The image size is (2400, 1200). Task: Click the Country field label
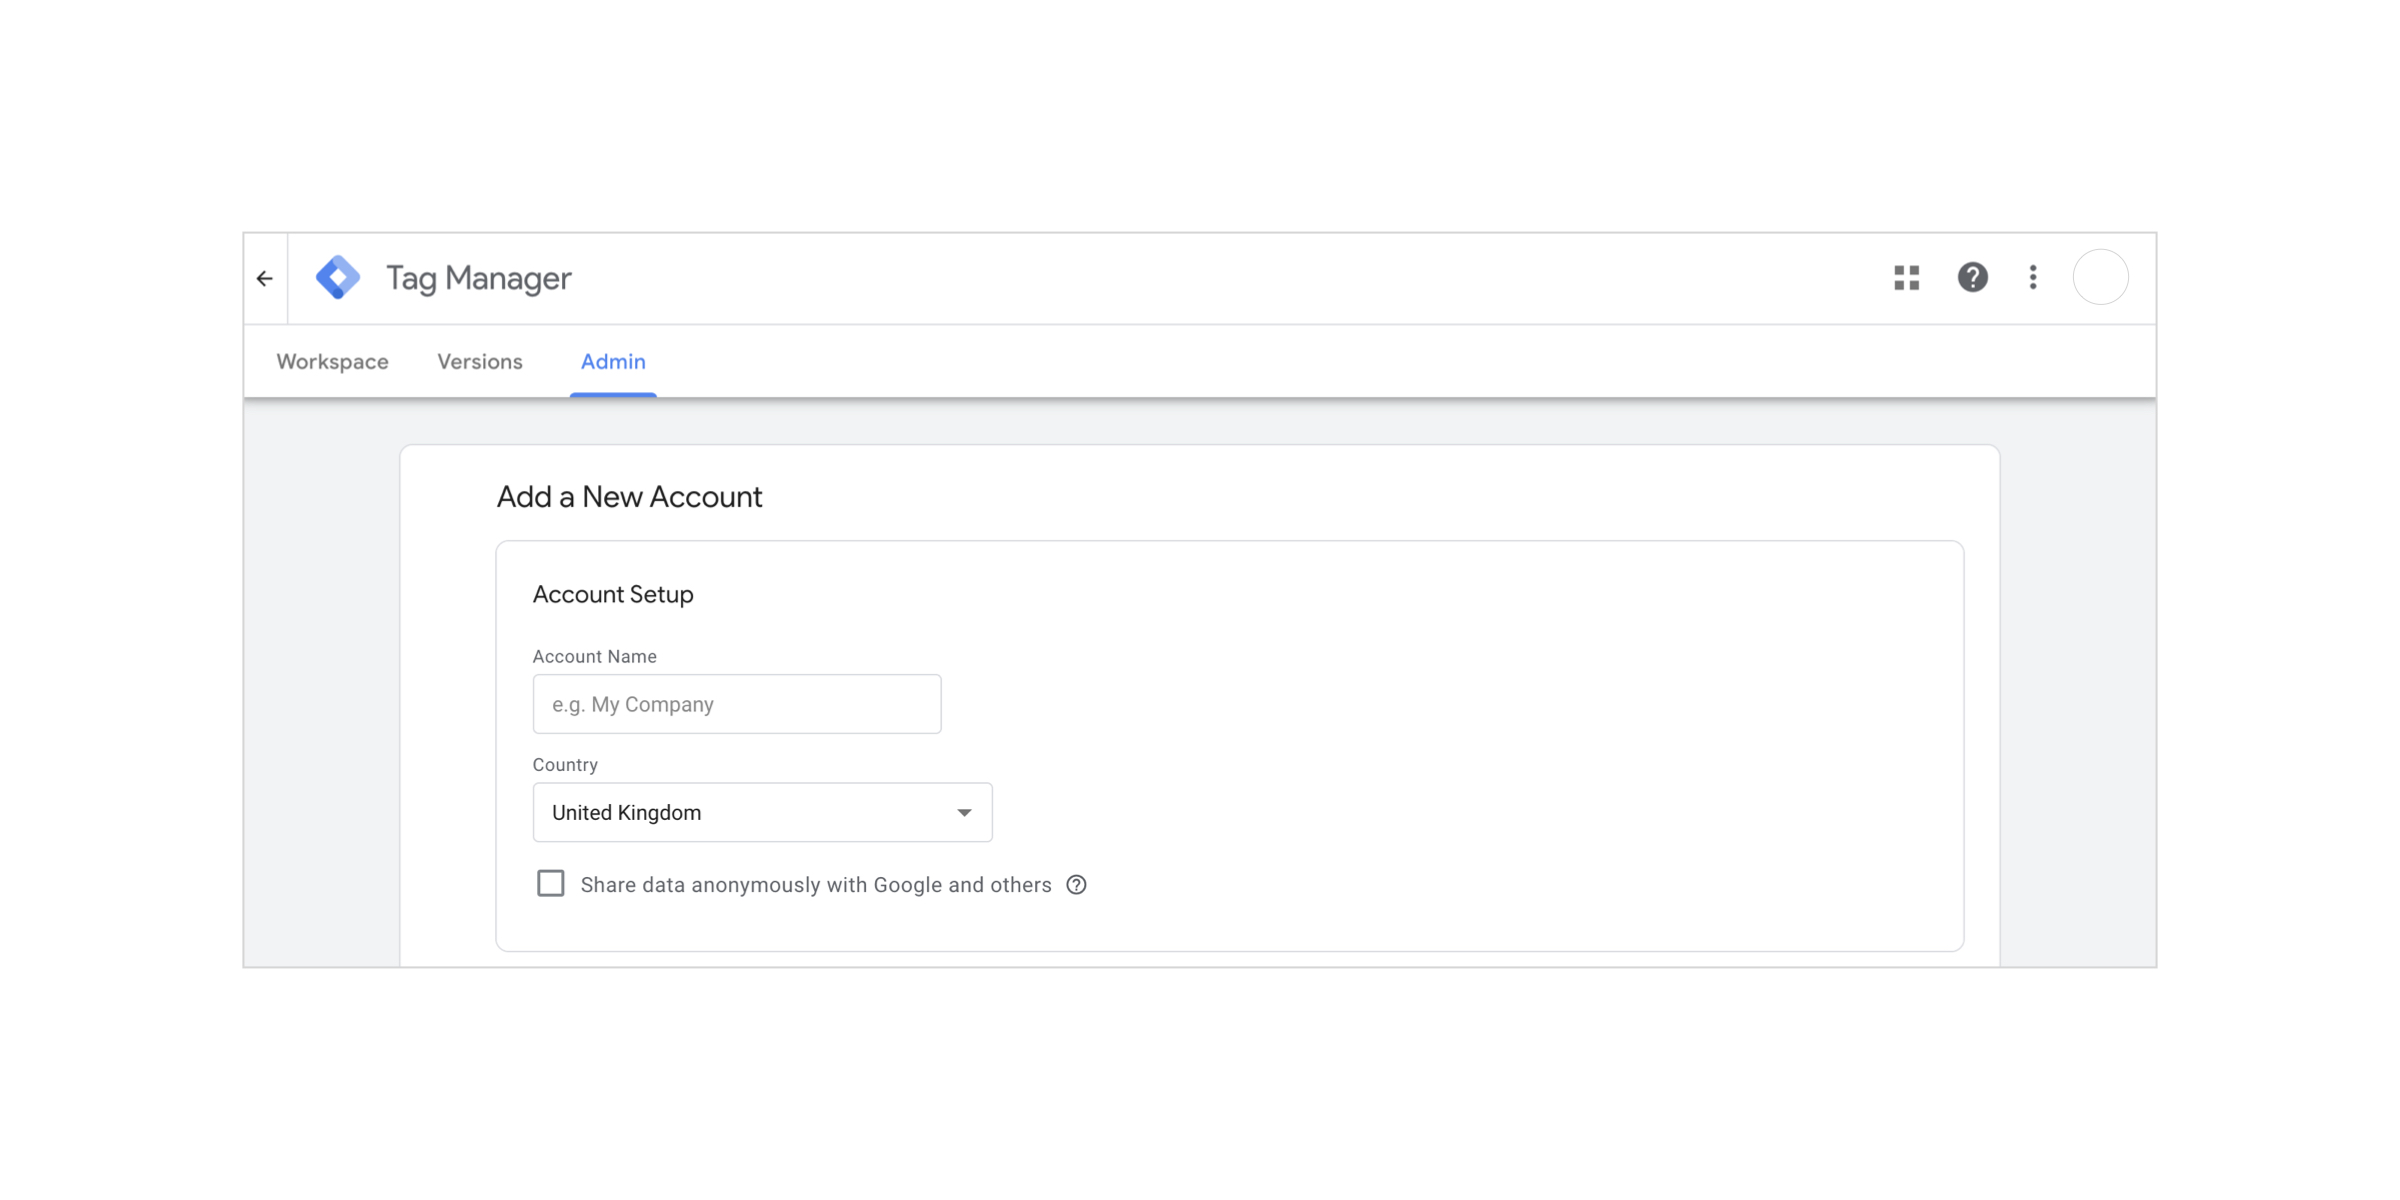[565, 765]
